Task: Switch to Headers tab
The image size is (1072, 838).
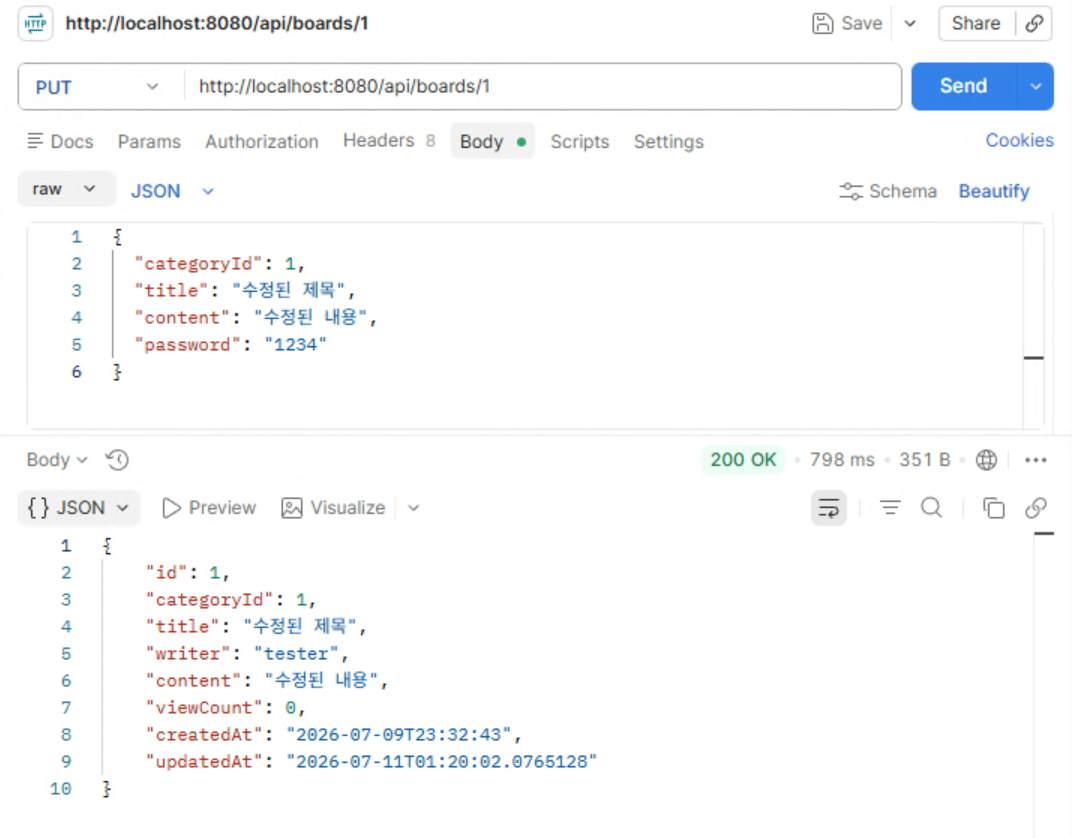Action: (388, 140)
